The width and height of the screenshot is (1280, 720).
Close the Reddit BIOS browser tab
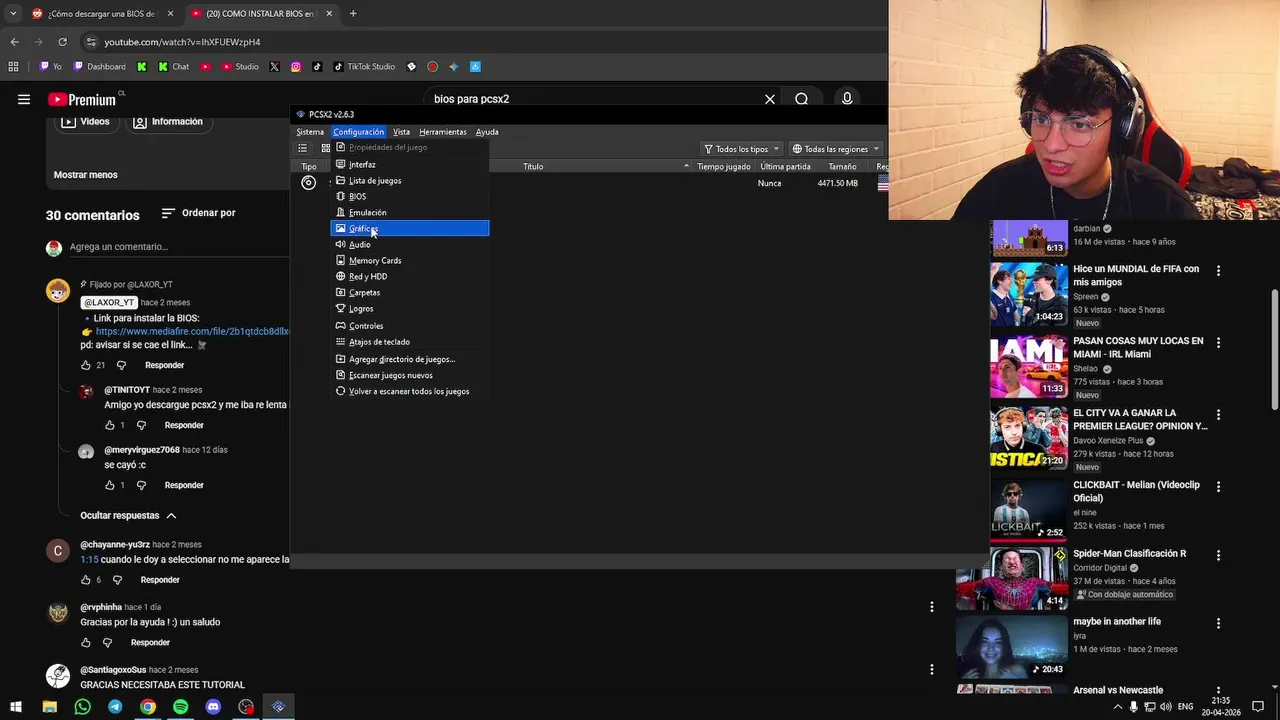click(x=170, y=14)
